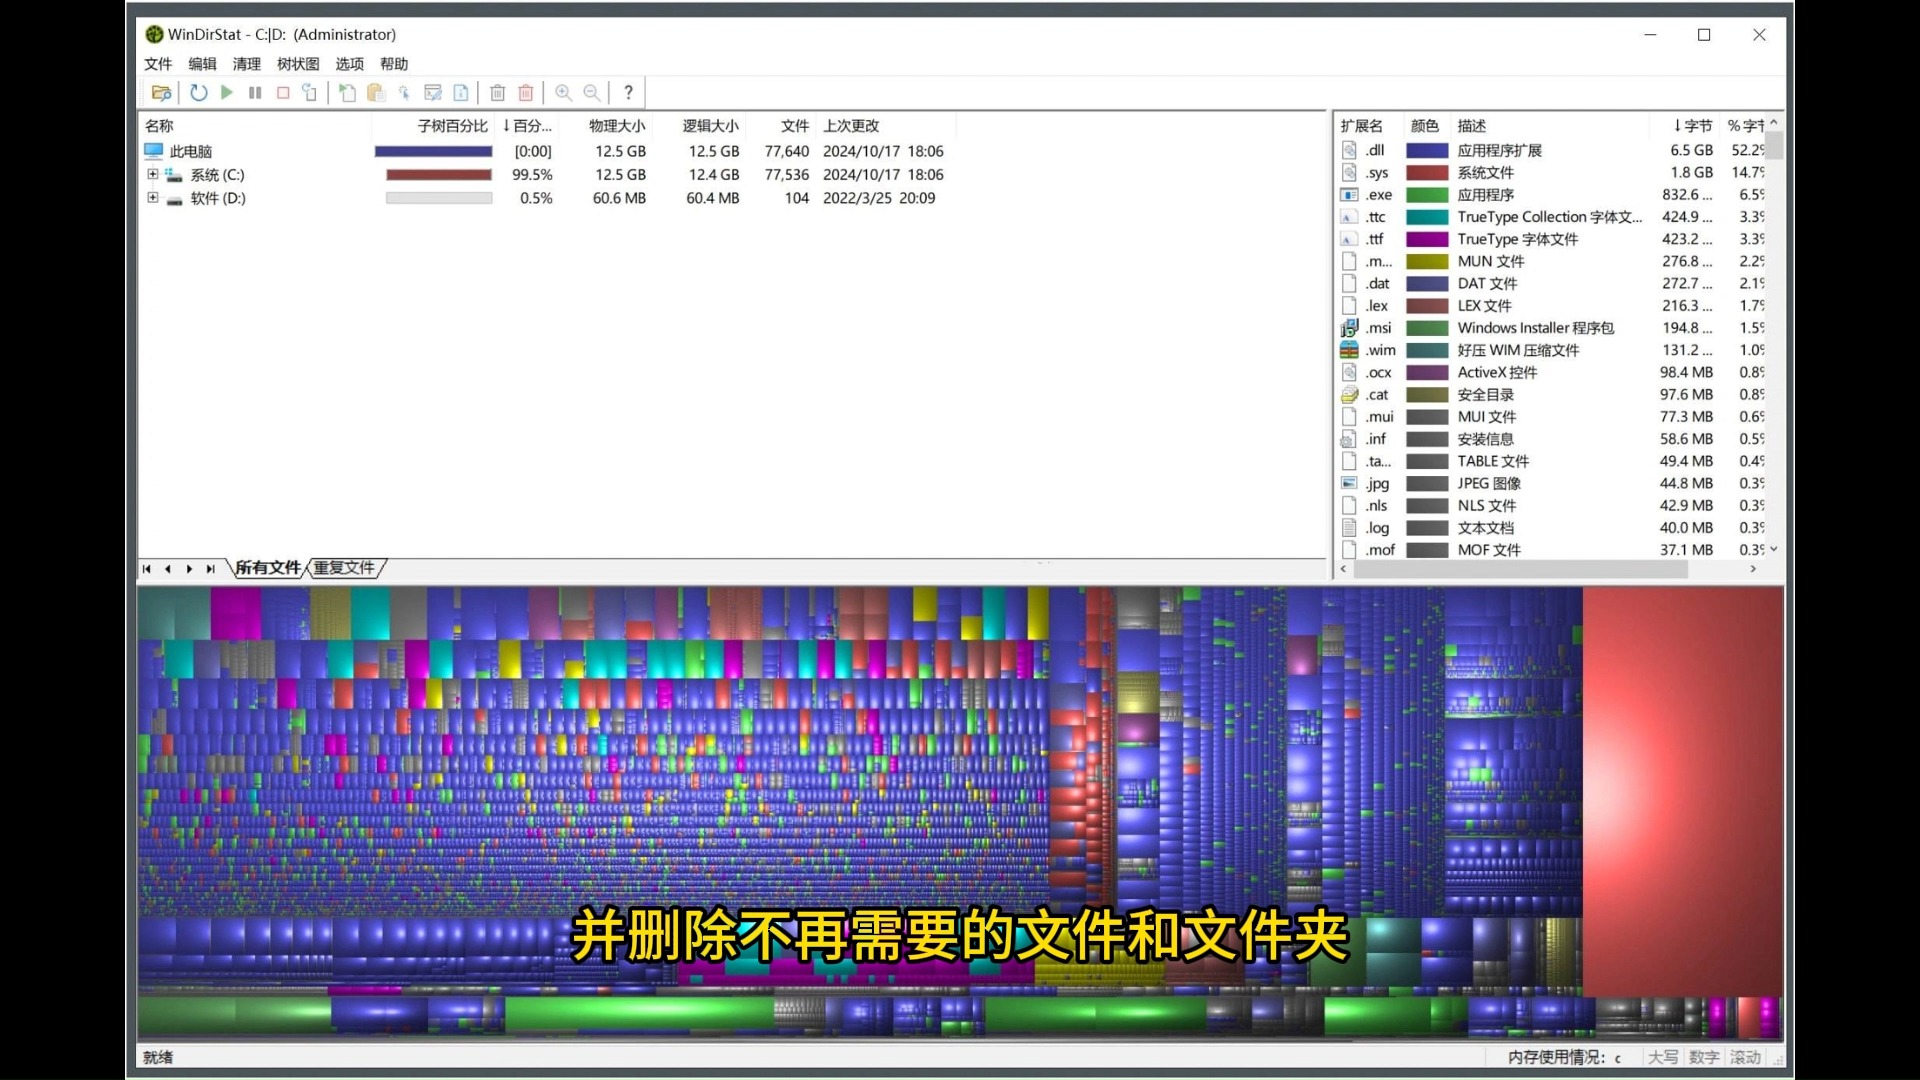This screenshot has height=1080, width=1920.
Task: Click the zoom in magnifier icon
Action: (564, 93)
